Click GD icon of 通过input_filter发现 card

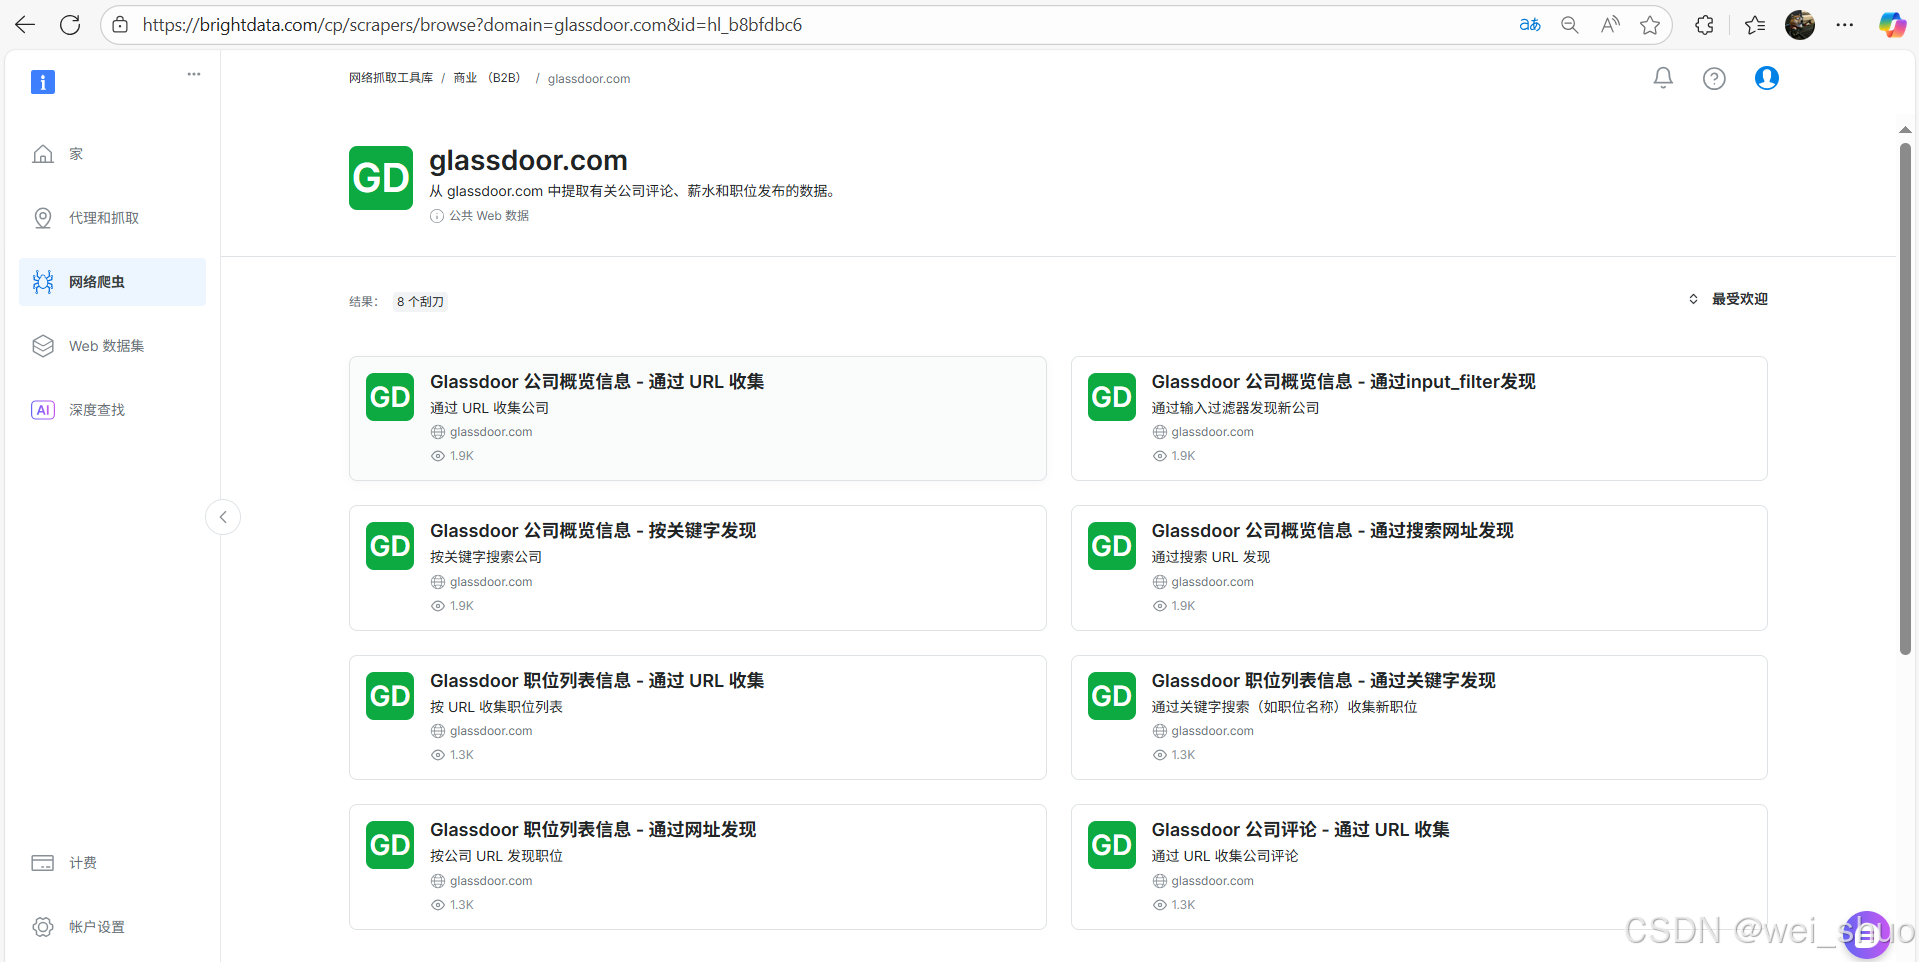(x=1112, y=397)
